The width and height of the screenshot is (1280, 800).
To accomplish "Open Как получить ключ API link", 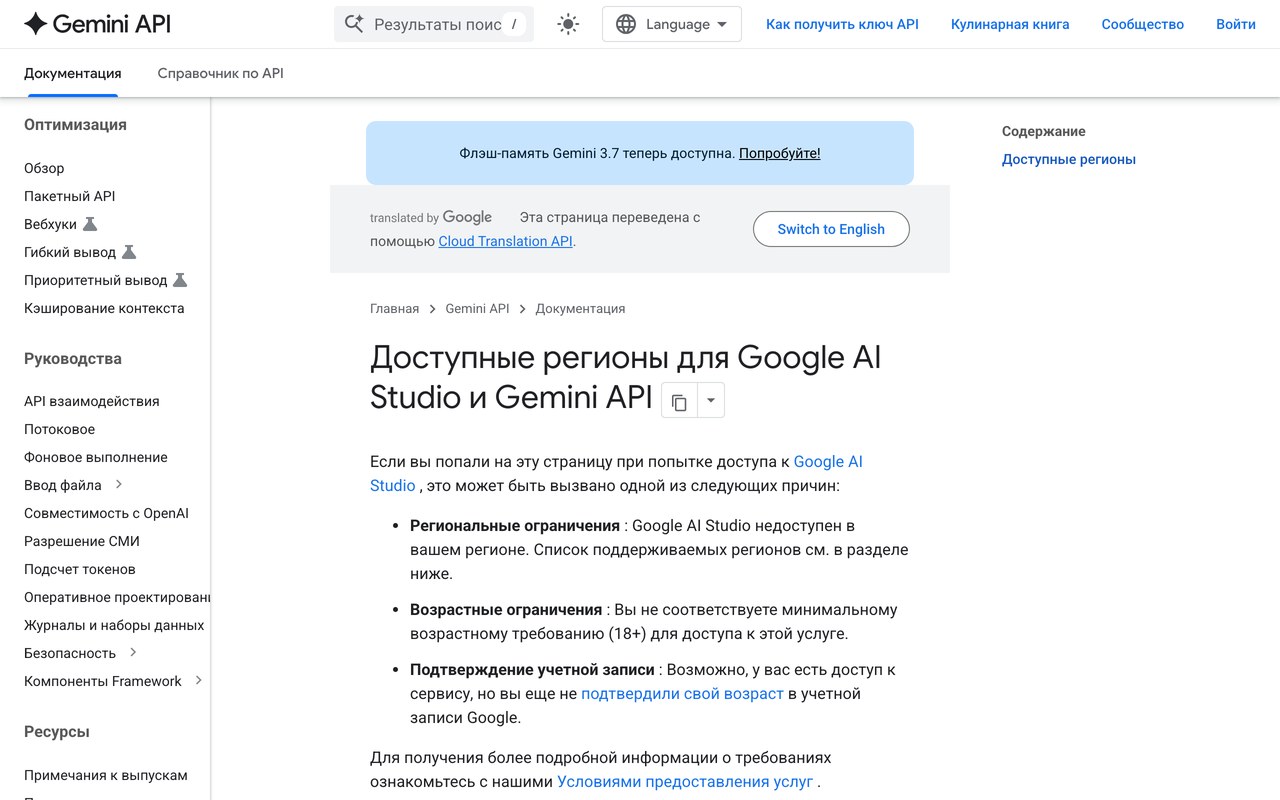I will (842, 24).
